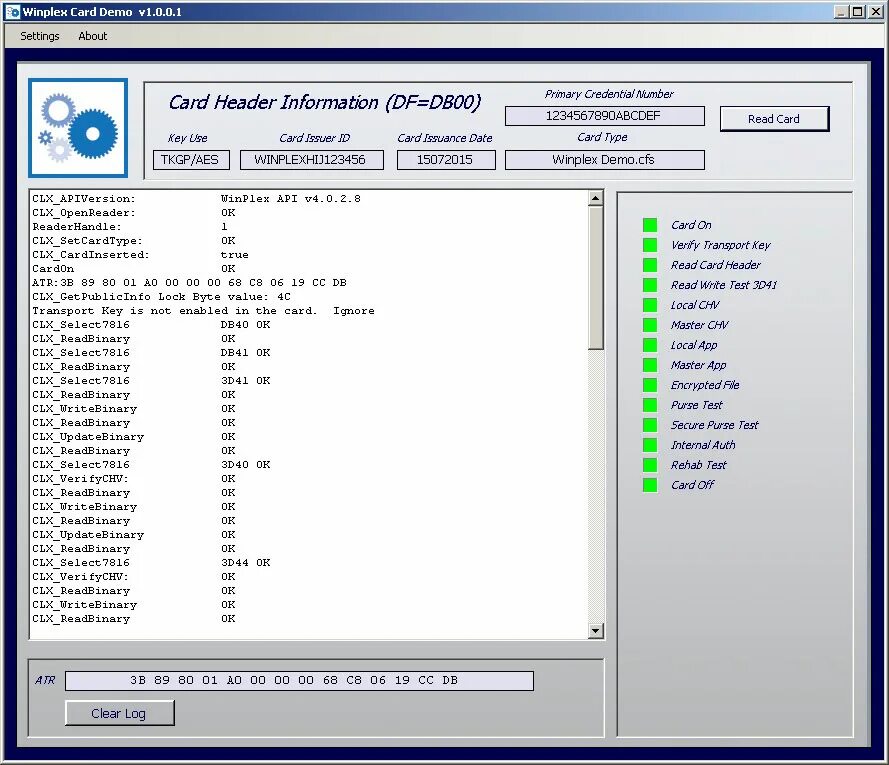The image size is (889, 765).
Task: Click the green Card Off indicator
Action: point(650,485)
